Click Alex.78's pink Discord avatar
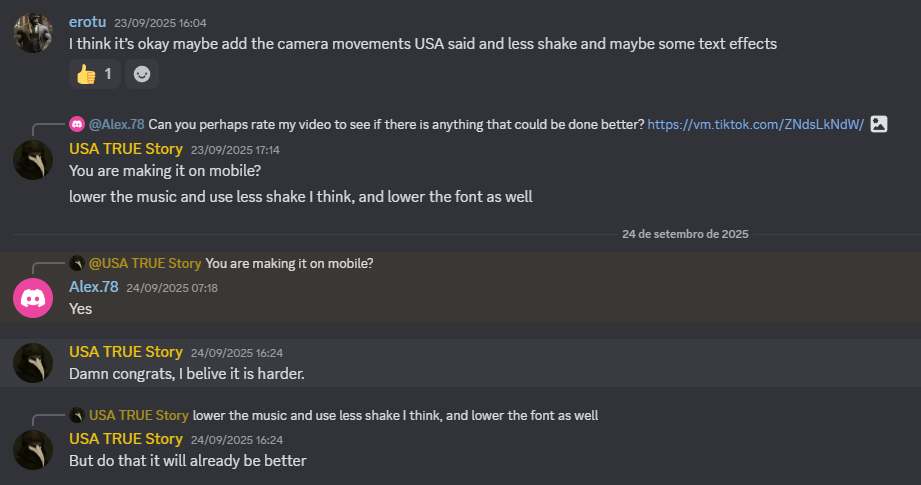This screenshot has width=921, height=485. [x=33, y=298]
